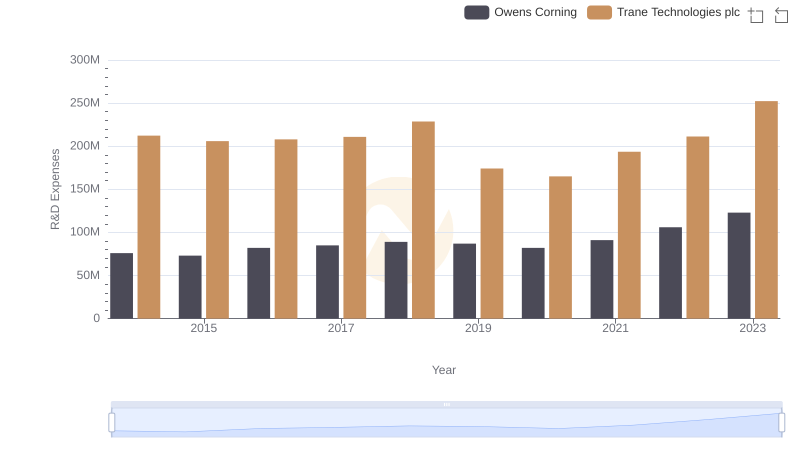Click the small grip at range slider top

point(446,404)
